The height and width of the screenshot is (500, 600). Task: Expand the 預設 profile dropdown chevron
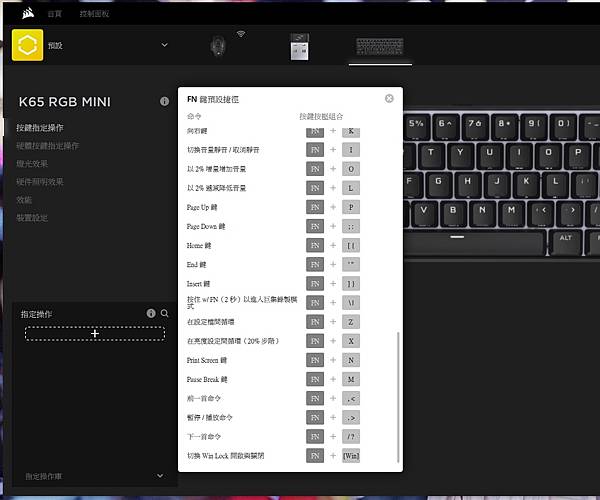(164, 45)
